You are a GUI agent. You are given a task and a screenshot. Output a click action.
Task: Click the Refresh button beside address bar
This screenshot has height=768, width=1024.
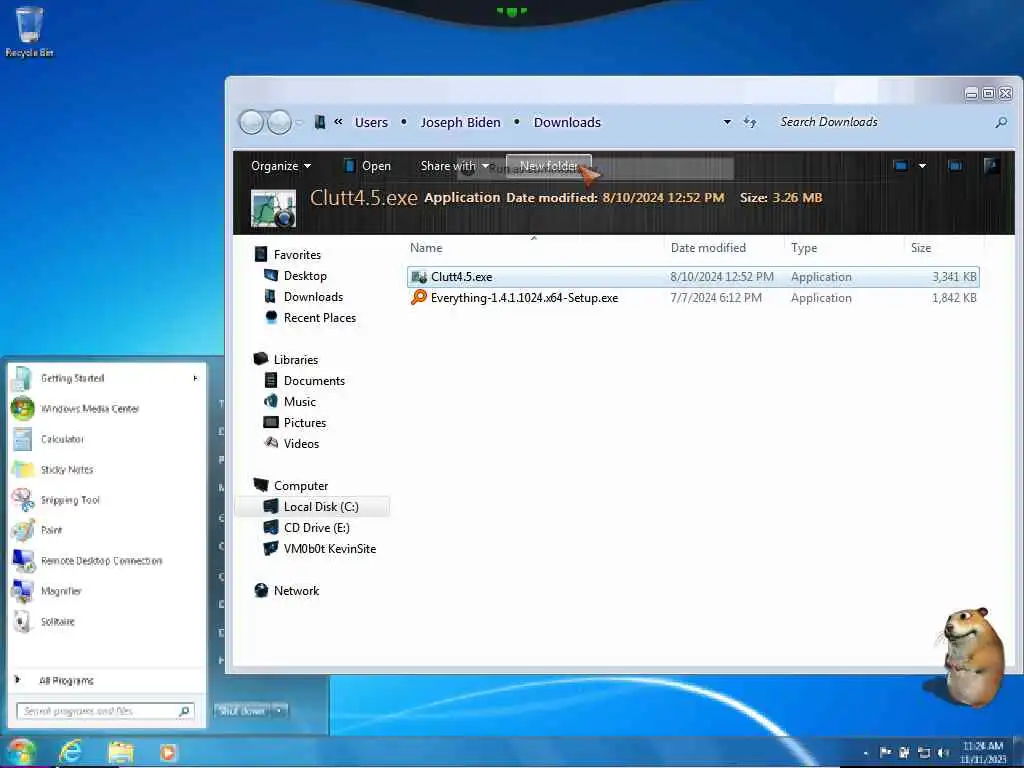click(x=750, y=122)
